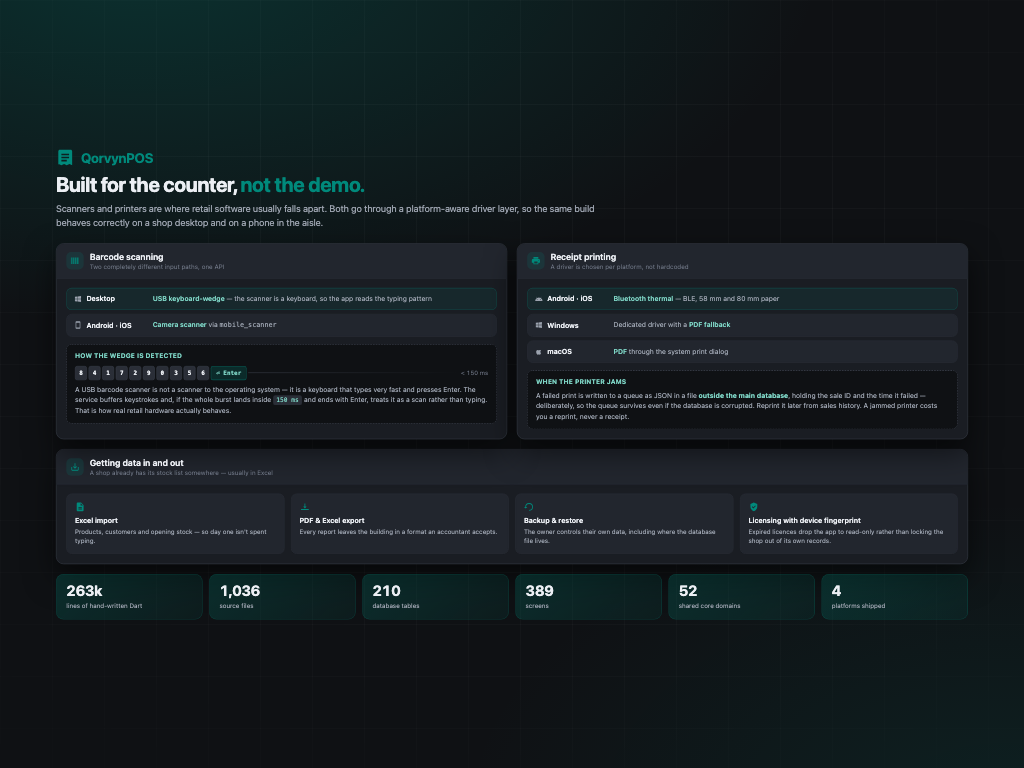The width and height of the screenshot is (1024, 768).
Task: Click the 1,036 source files stat
Action: pyautogui.click(x=282, y=597)
